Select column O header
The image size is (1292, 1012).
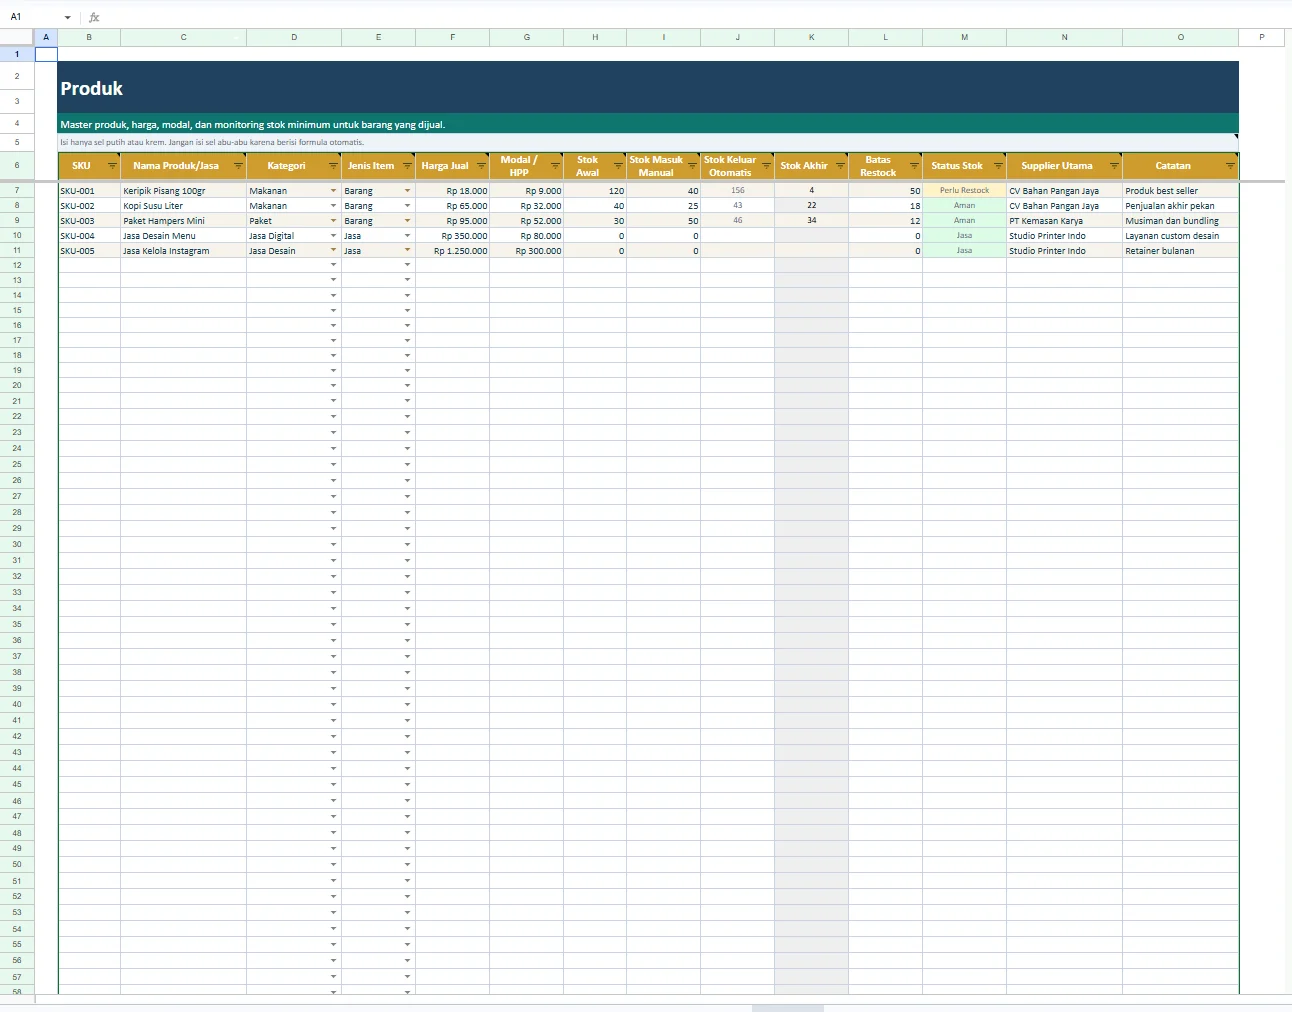point(1181,37)
